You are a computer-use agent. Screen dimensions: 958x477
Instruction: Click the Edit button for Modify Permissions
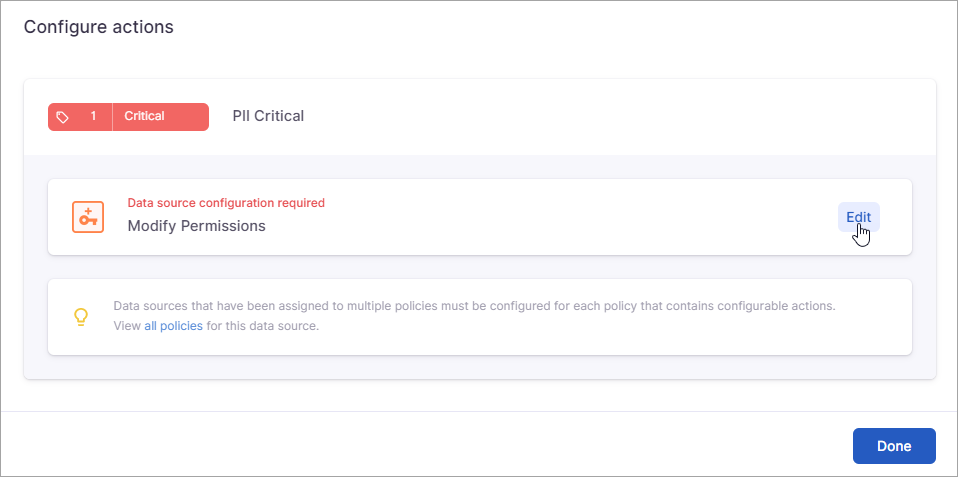coord(858,217)
